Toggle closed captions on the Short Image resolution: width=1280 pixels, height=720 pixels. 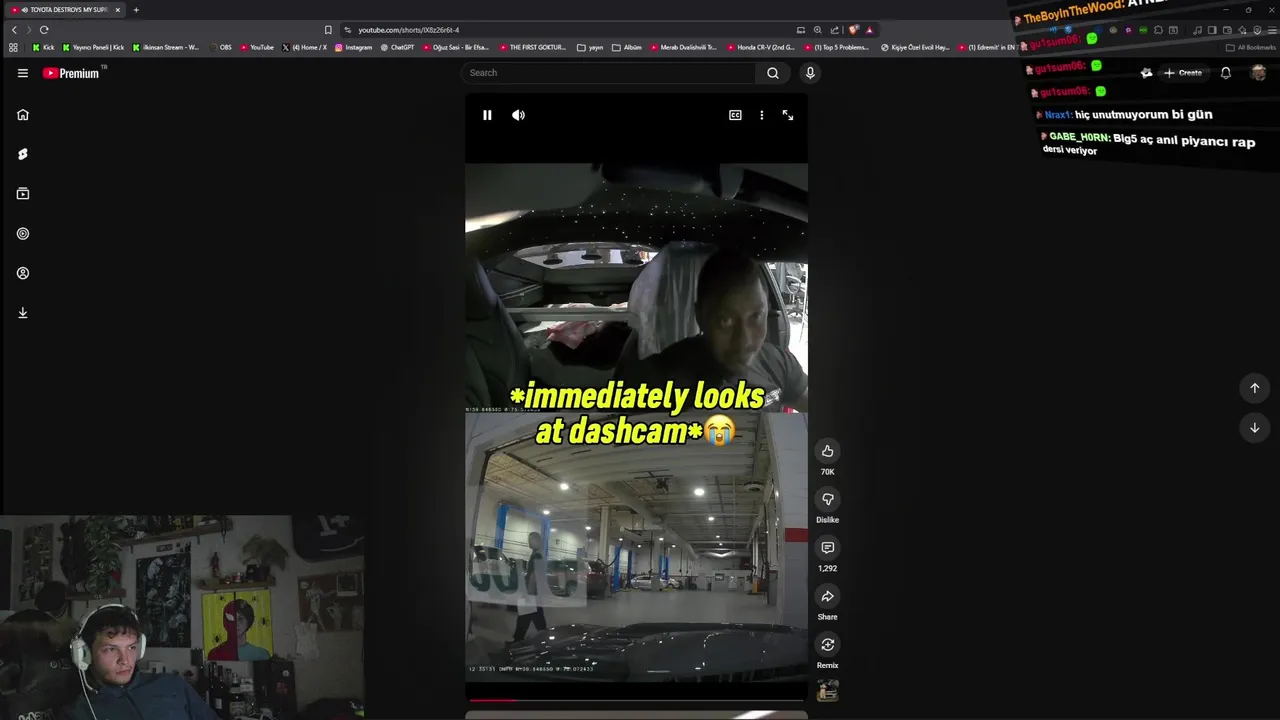735,115
